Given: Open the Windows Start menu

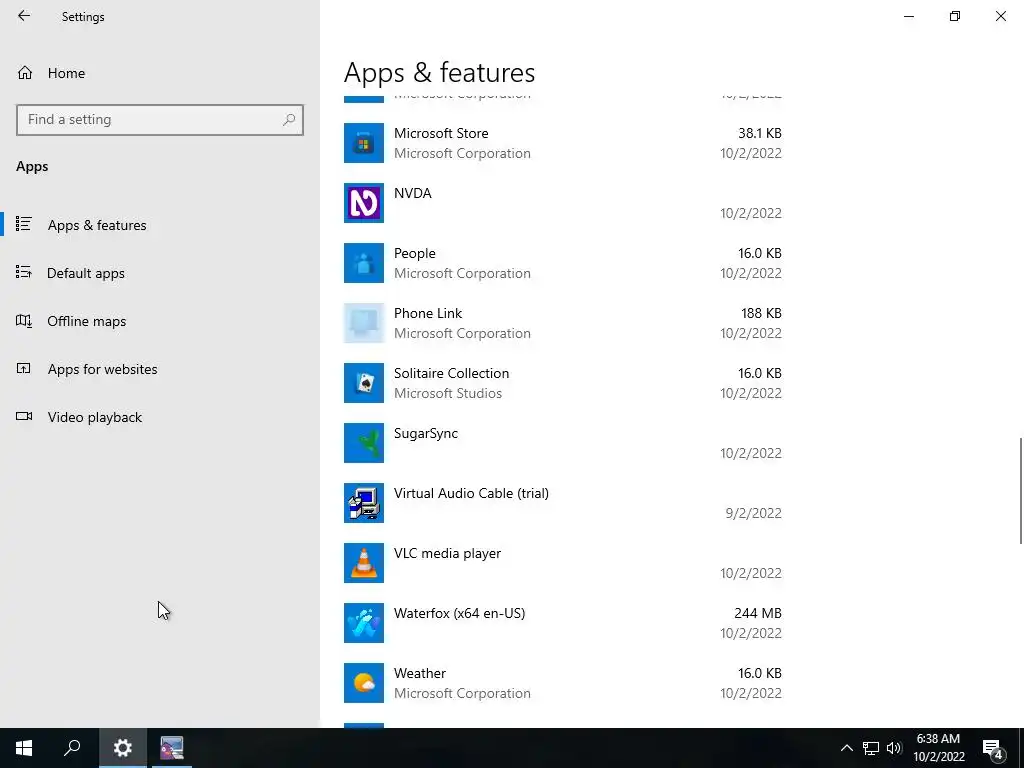Looking at the screenshot, I should [24, 748].
